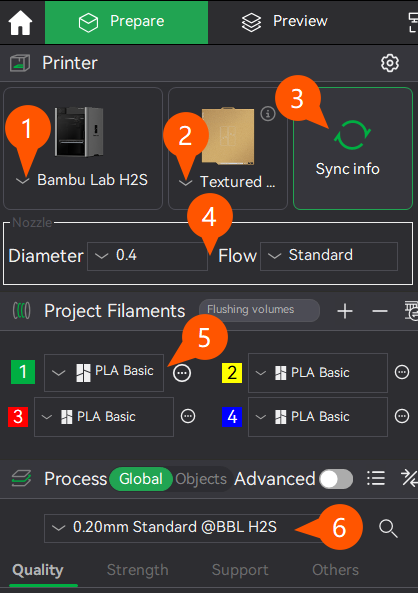Open the Strength settings tab
This screenshot has width=418, height=593.
pos(138,570)
